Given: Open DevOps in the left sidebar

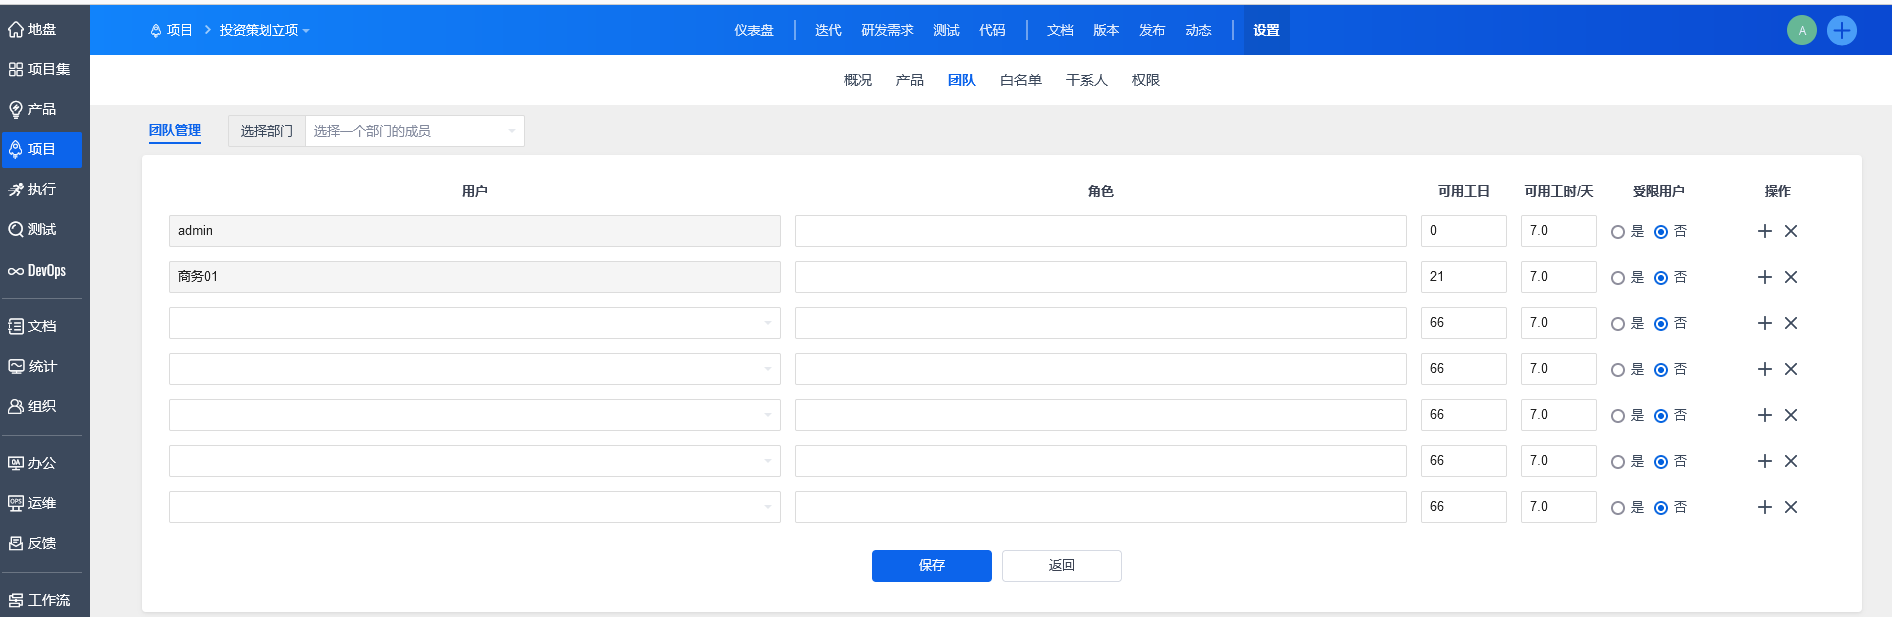Looking at the screenshot, I should point(40,270).
